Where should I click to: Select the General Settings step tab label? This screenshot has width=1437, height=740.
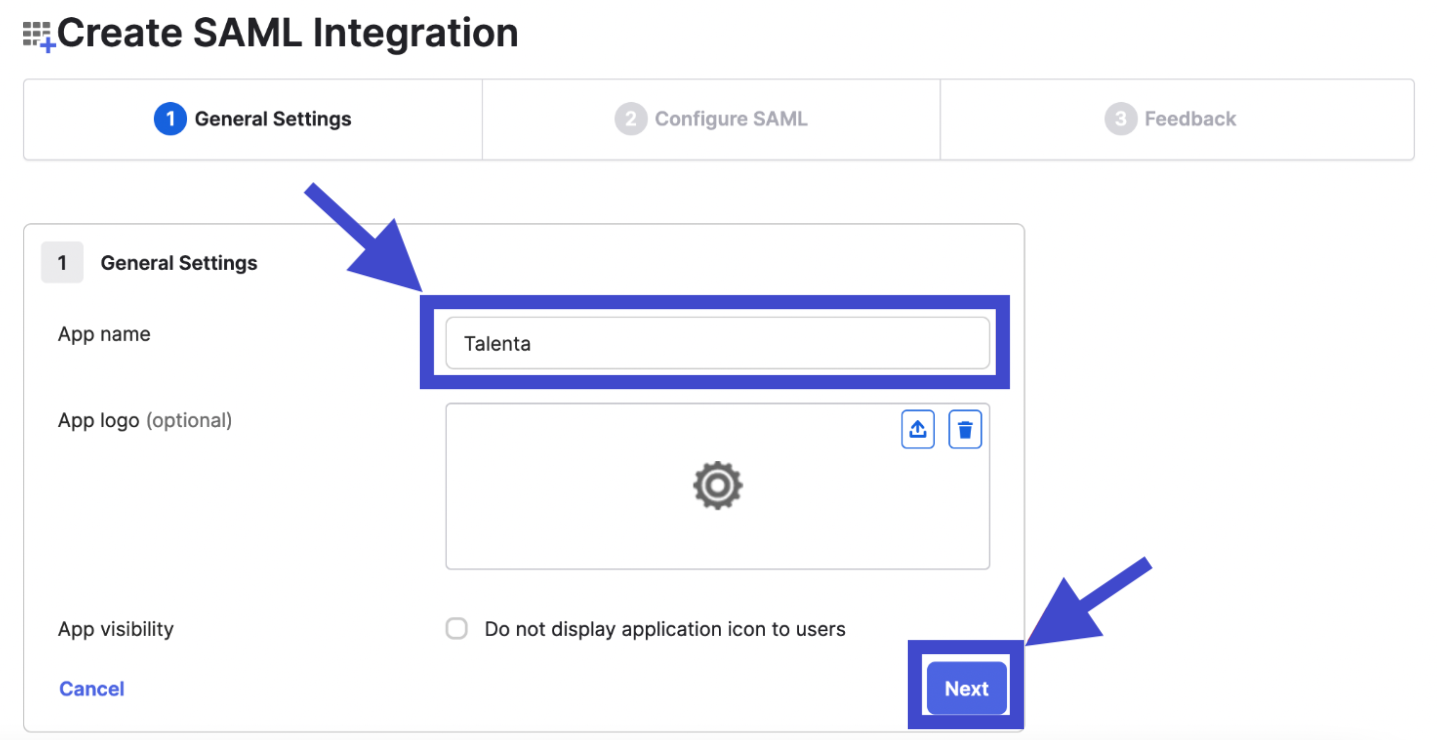point(273,119)
